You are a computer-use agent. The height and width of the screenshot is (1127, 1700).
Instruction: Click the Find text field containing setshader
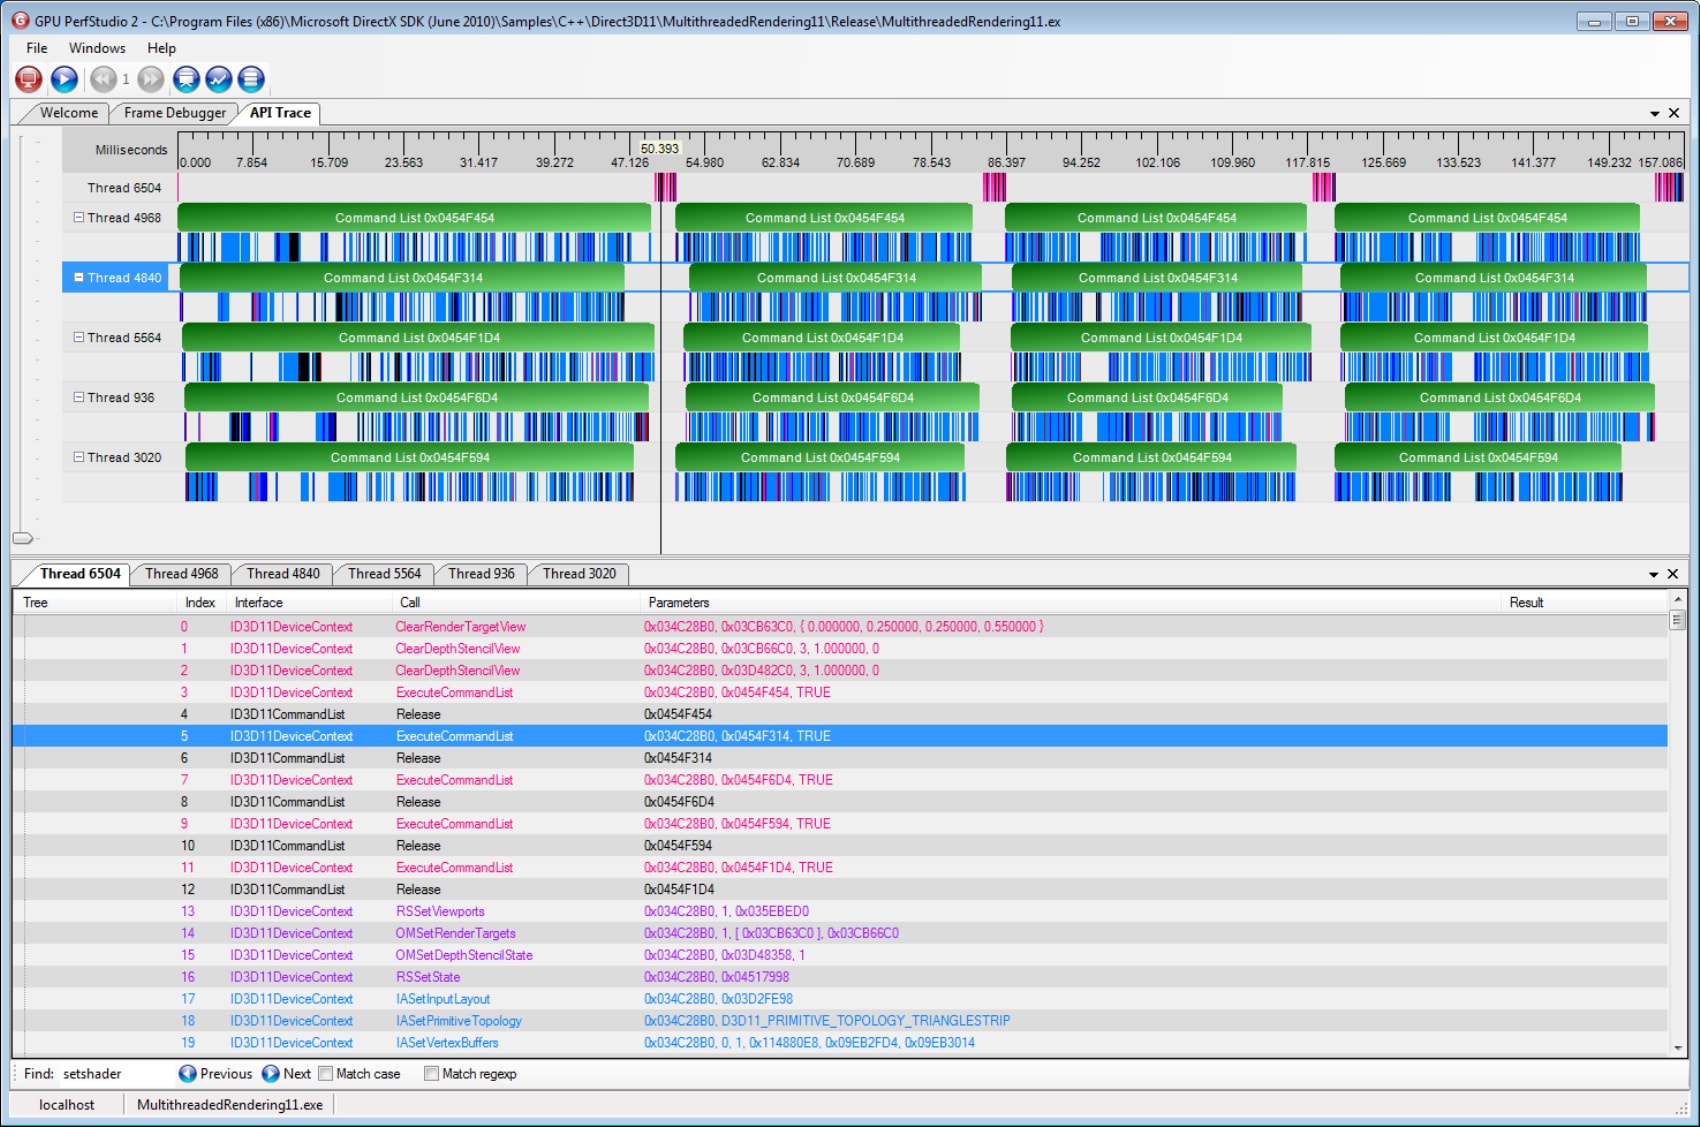[x=115, y=1074]
